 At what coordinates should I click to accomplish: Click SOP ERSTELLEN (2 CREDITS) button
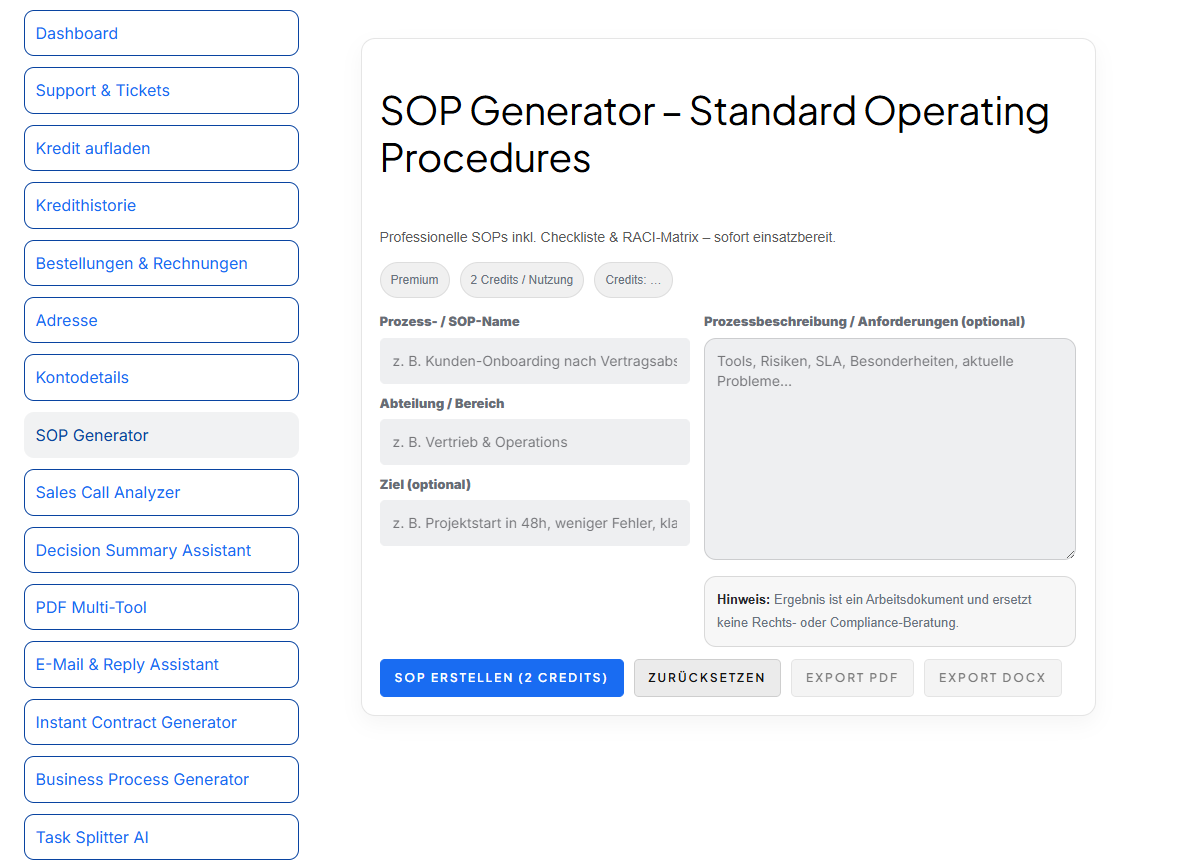(501, 678)
